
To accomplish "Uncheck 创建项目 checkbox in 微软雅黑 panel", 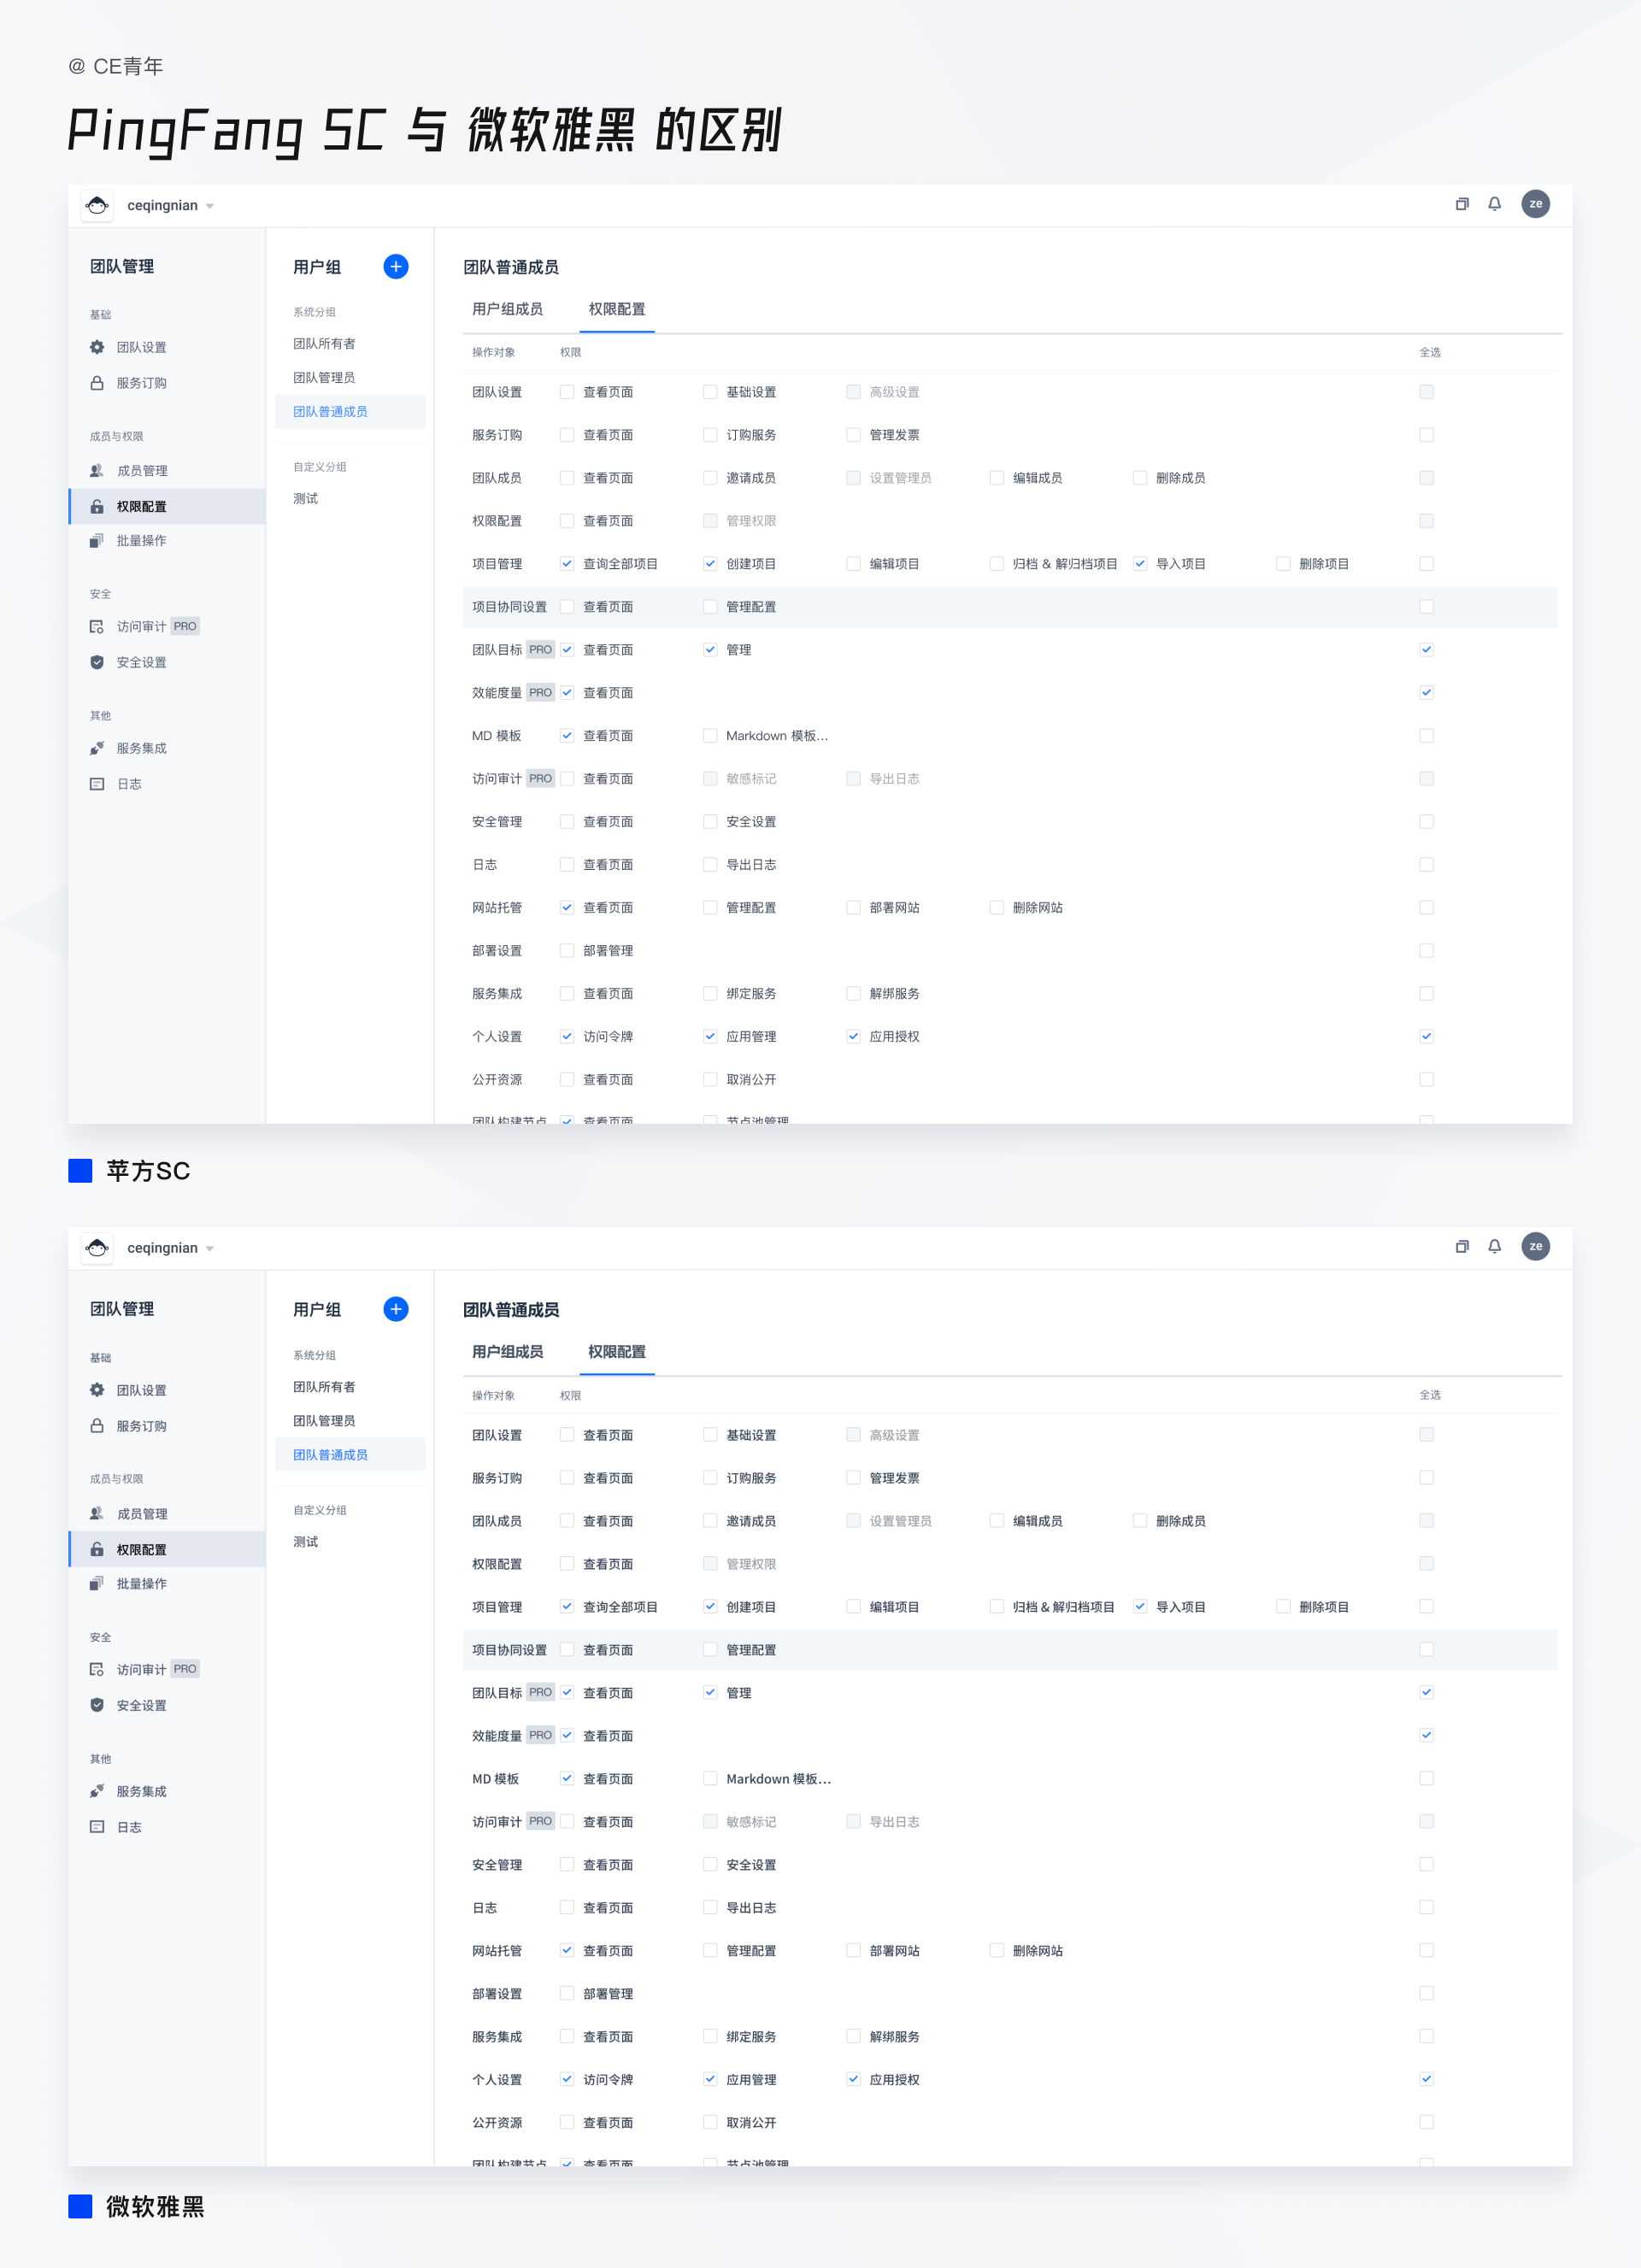I will (x=710, y=1607).
